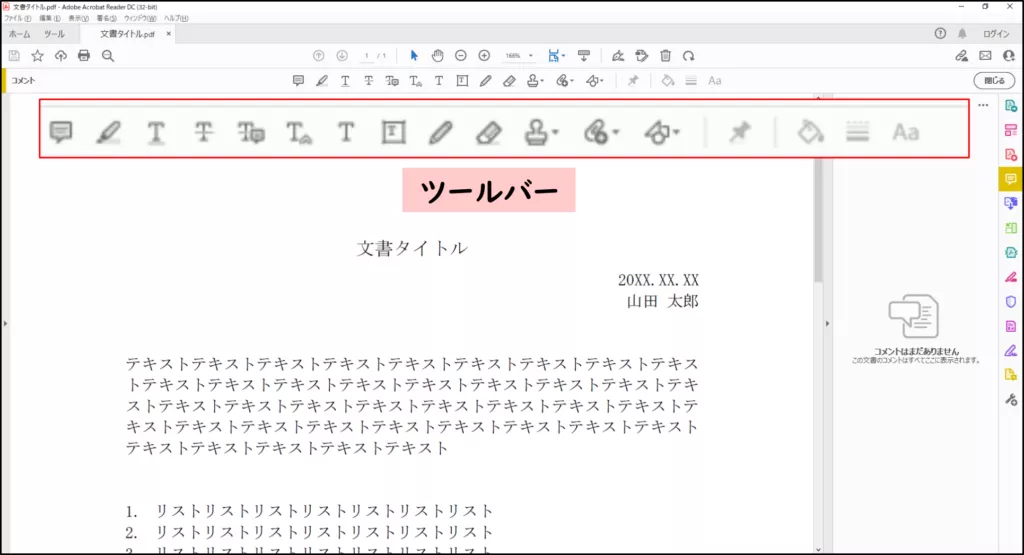Viewport: 1024px width, 555px height.
Task: Expand the left navigation pane arrow
Action: click(5, 323)
